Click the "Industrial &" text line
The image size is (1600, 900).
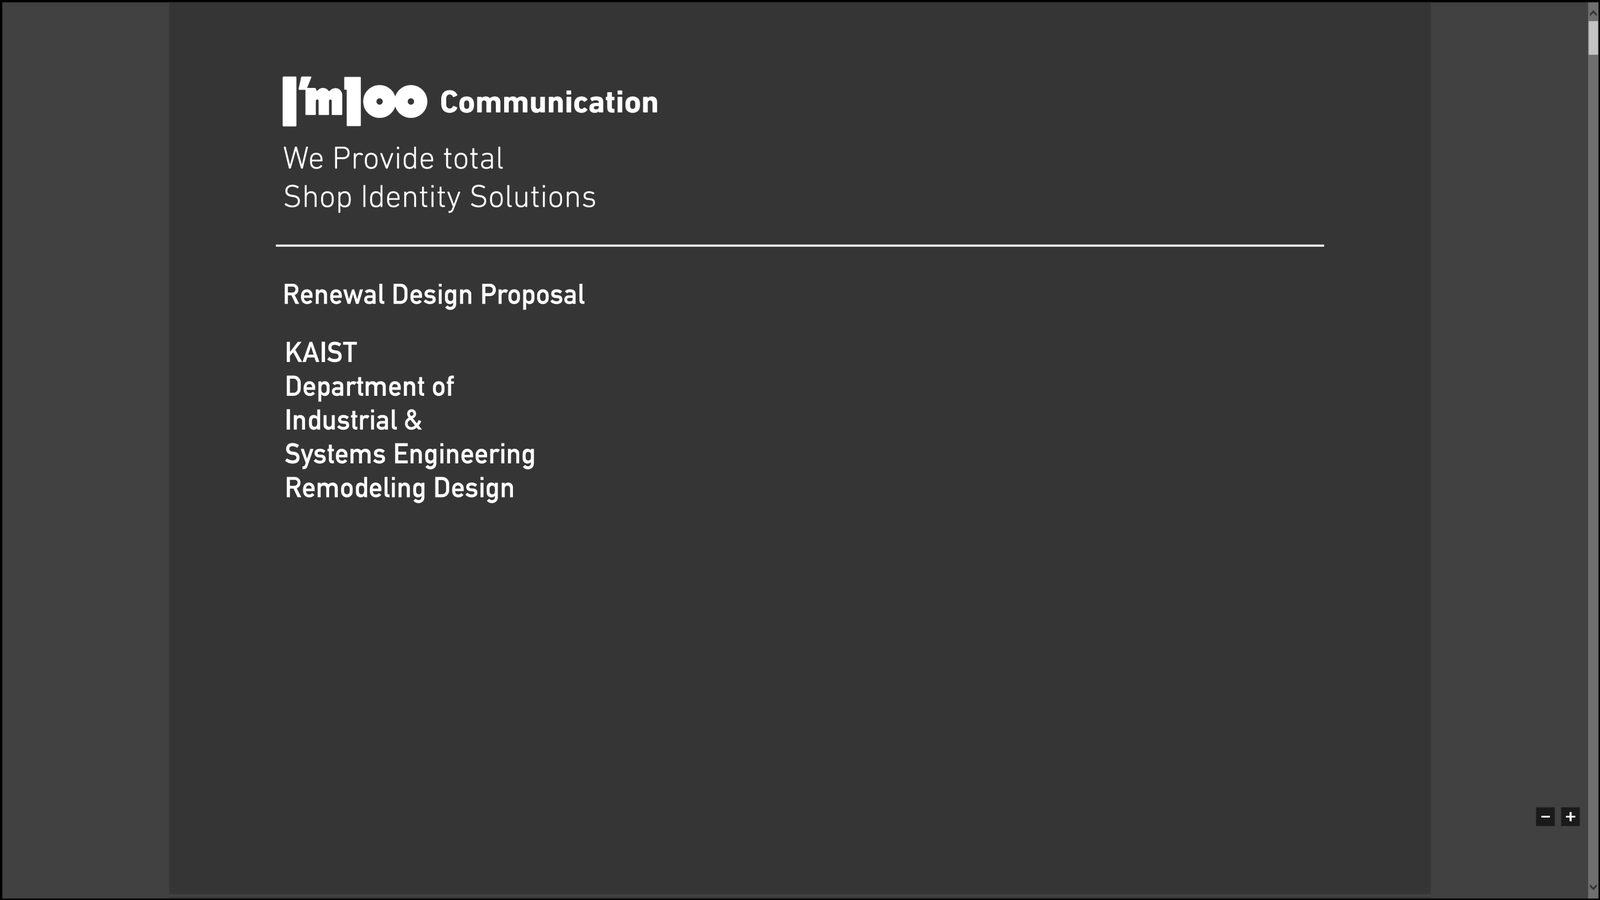pos(353,420)
